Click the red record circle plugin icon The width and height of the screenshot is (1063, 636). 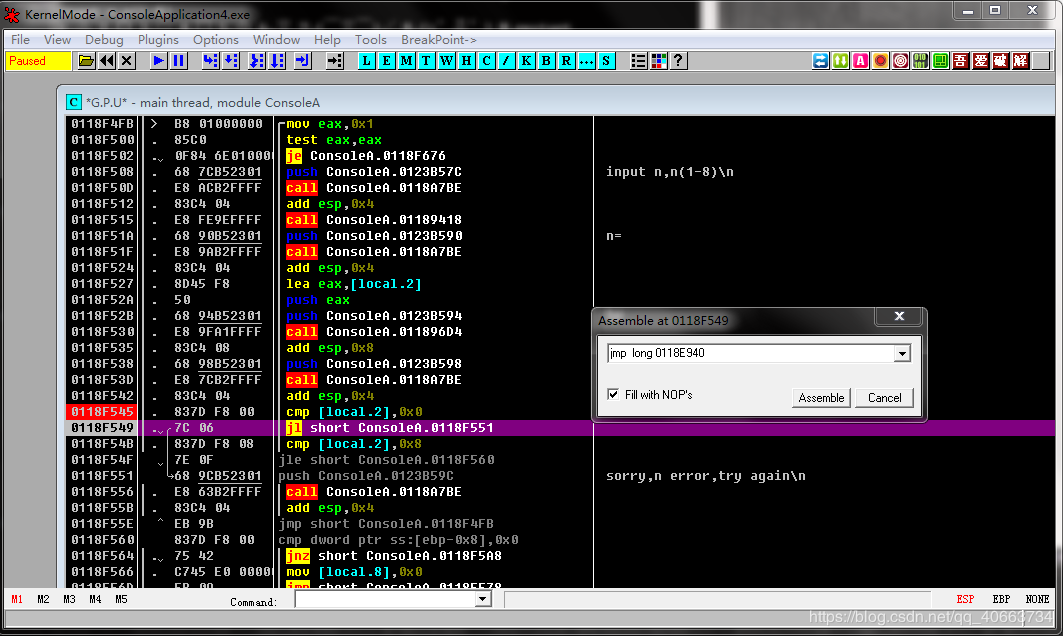(881, 61)
